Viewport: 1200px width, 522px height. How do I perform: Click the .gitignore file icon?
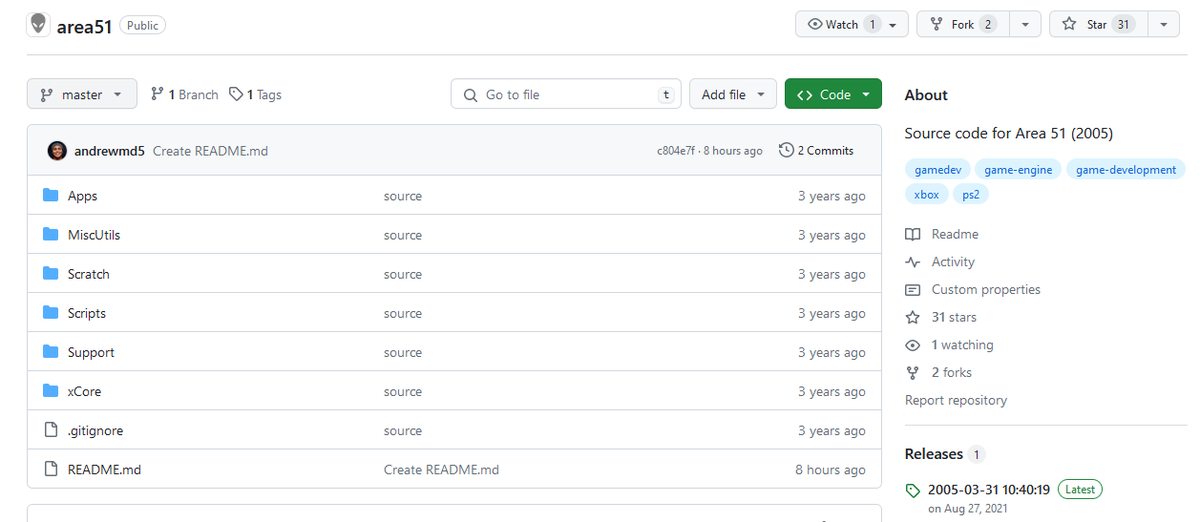pos(50,430)
